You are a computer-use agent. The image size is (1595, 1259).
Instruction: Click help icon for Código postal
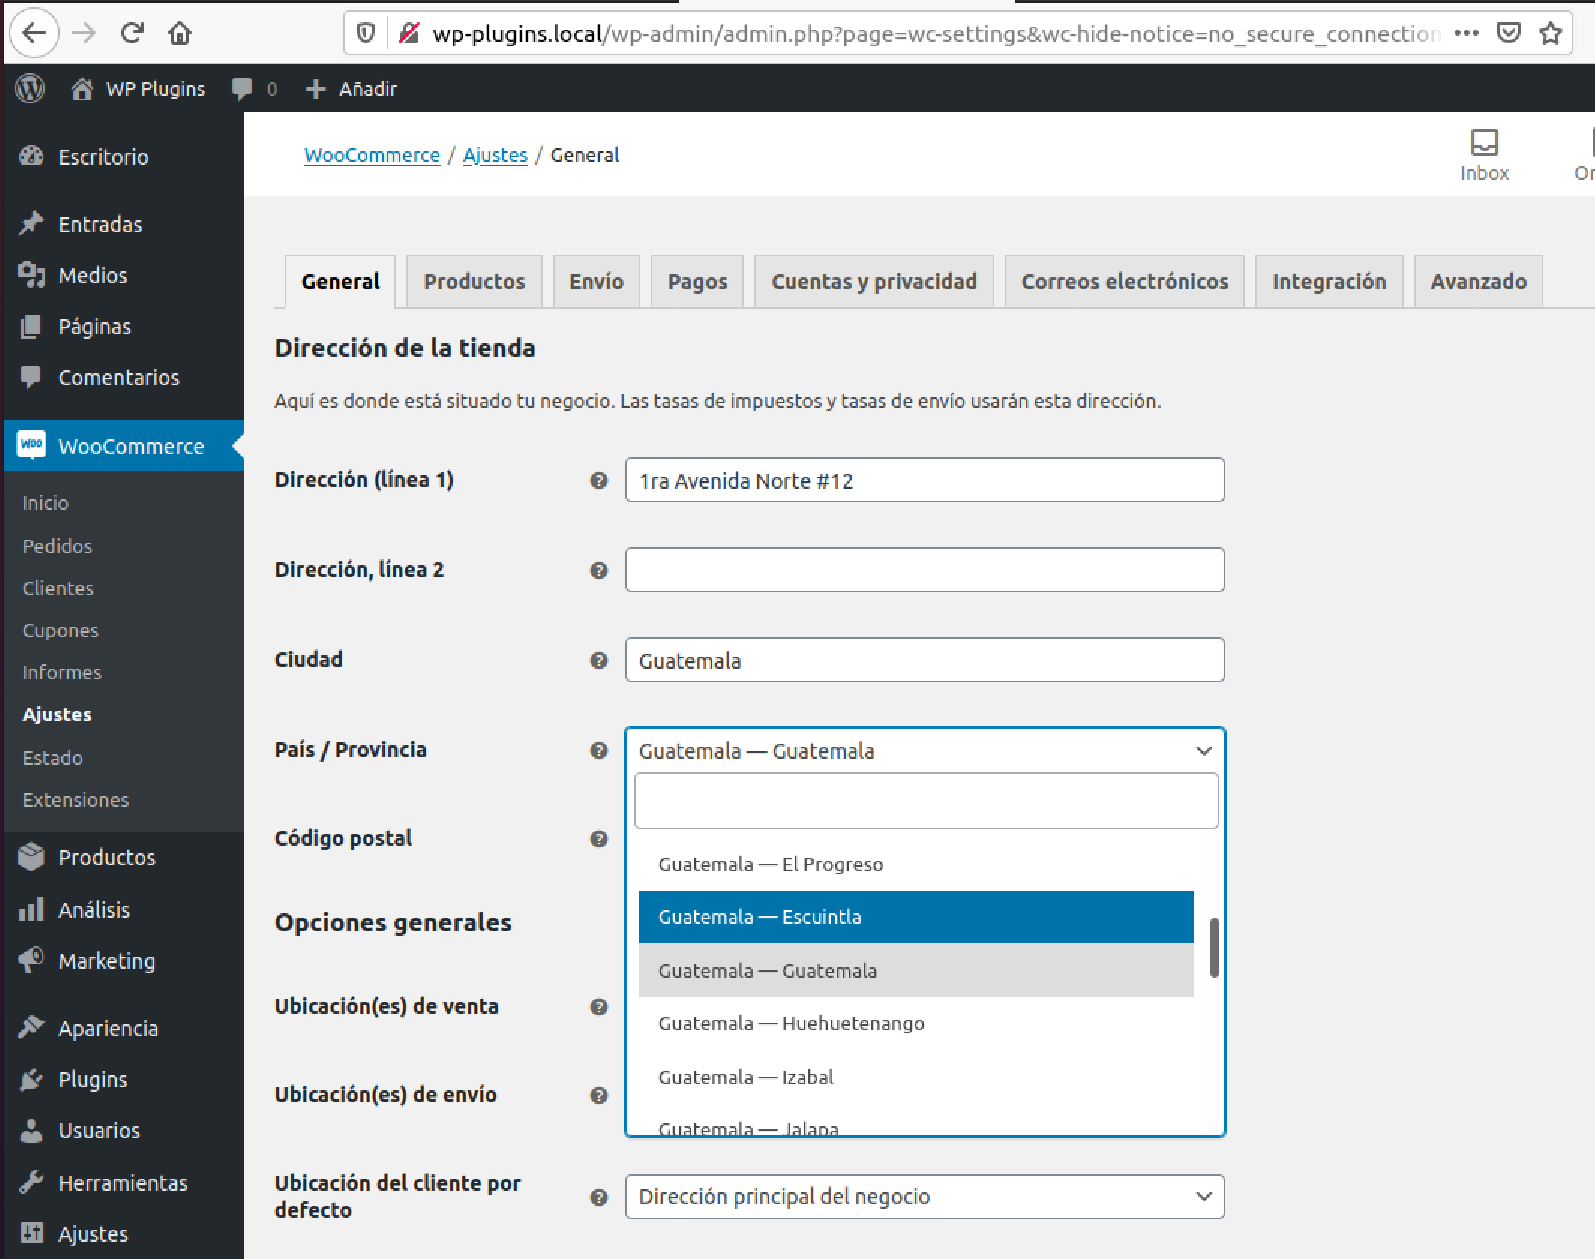tap(599, 839)
